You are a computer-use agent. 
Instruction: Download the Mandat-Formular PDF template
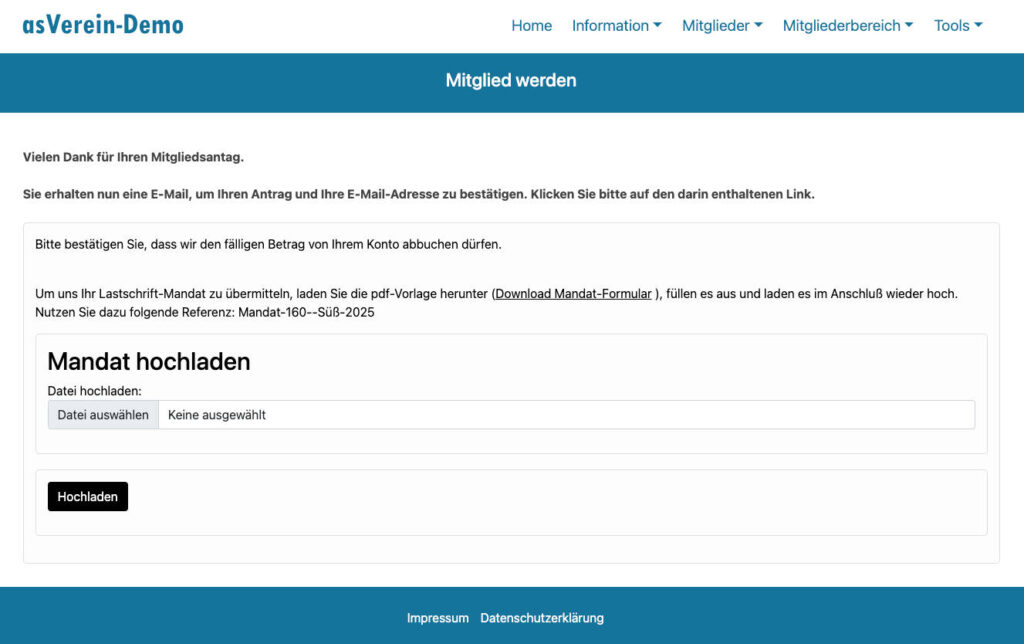click(573, 294)
